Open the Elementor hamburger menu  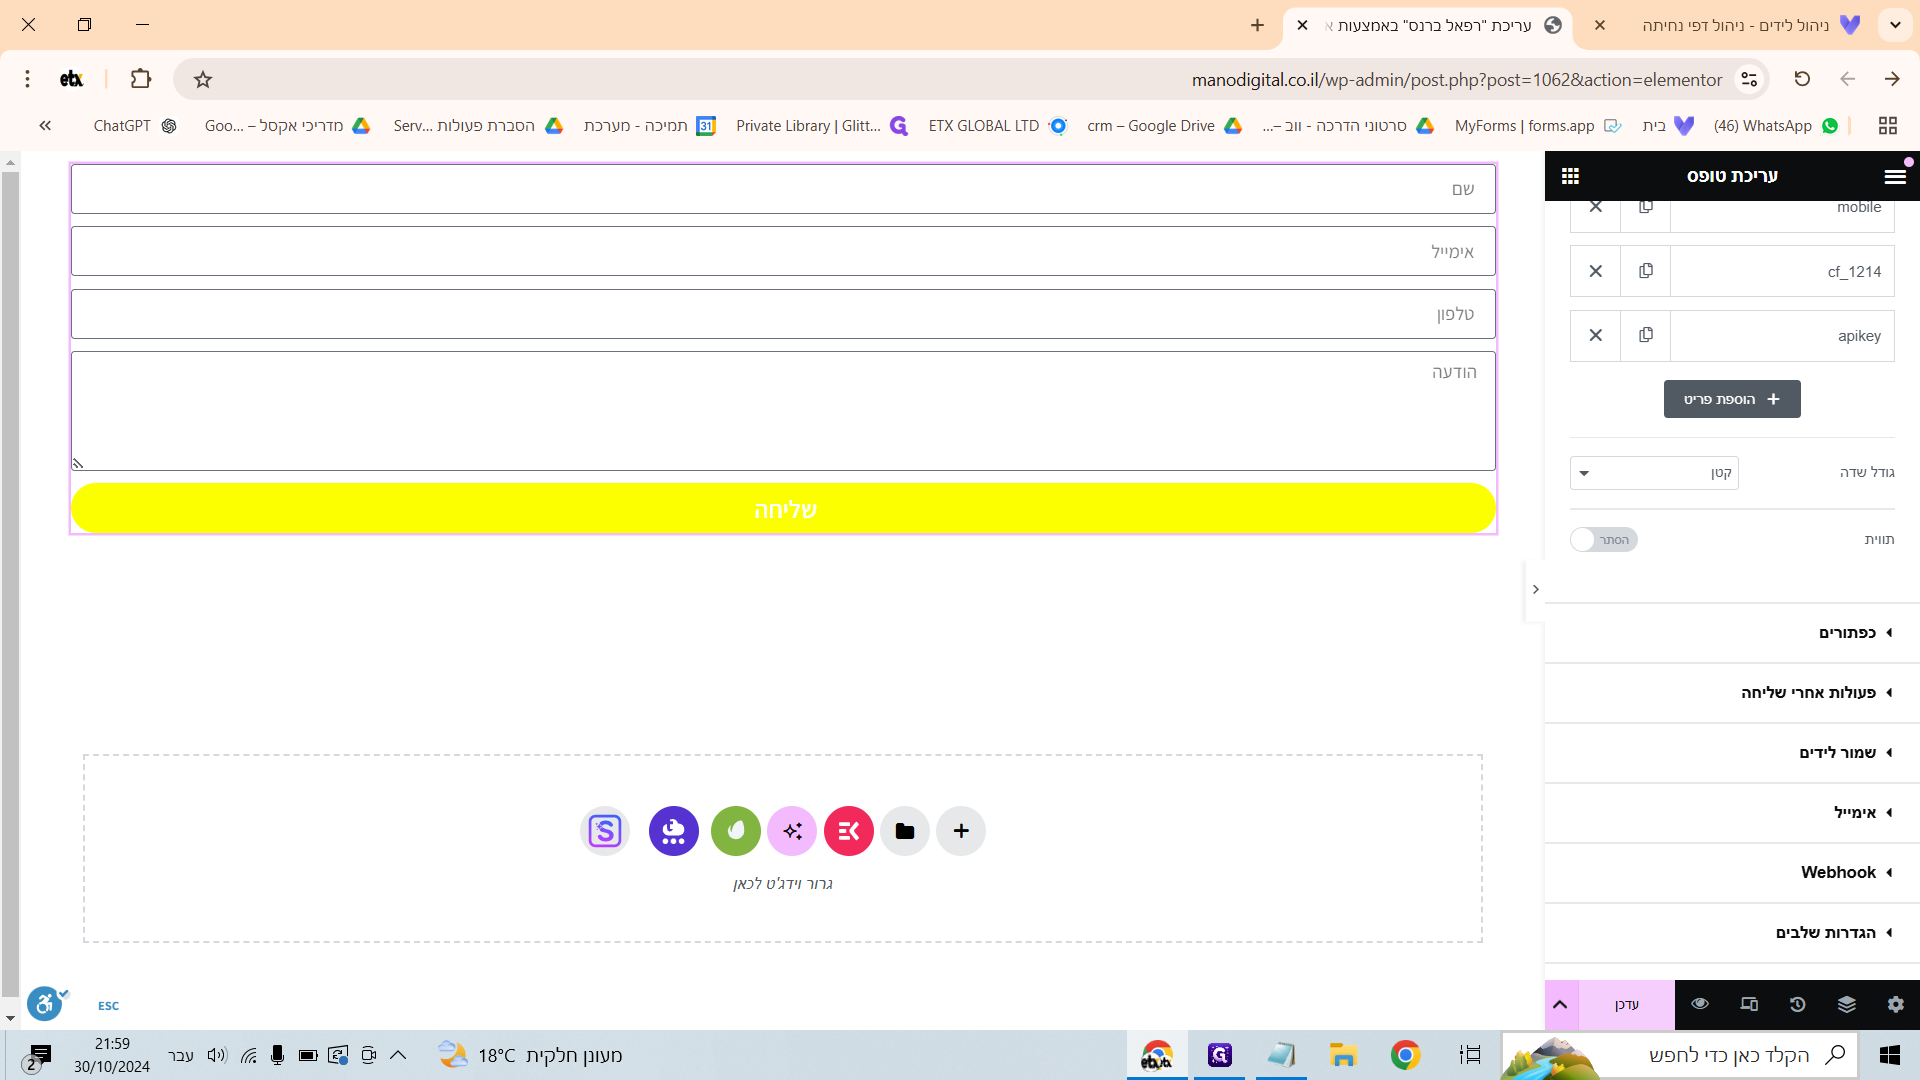[x=1895, y=176]
